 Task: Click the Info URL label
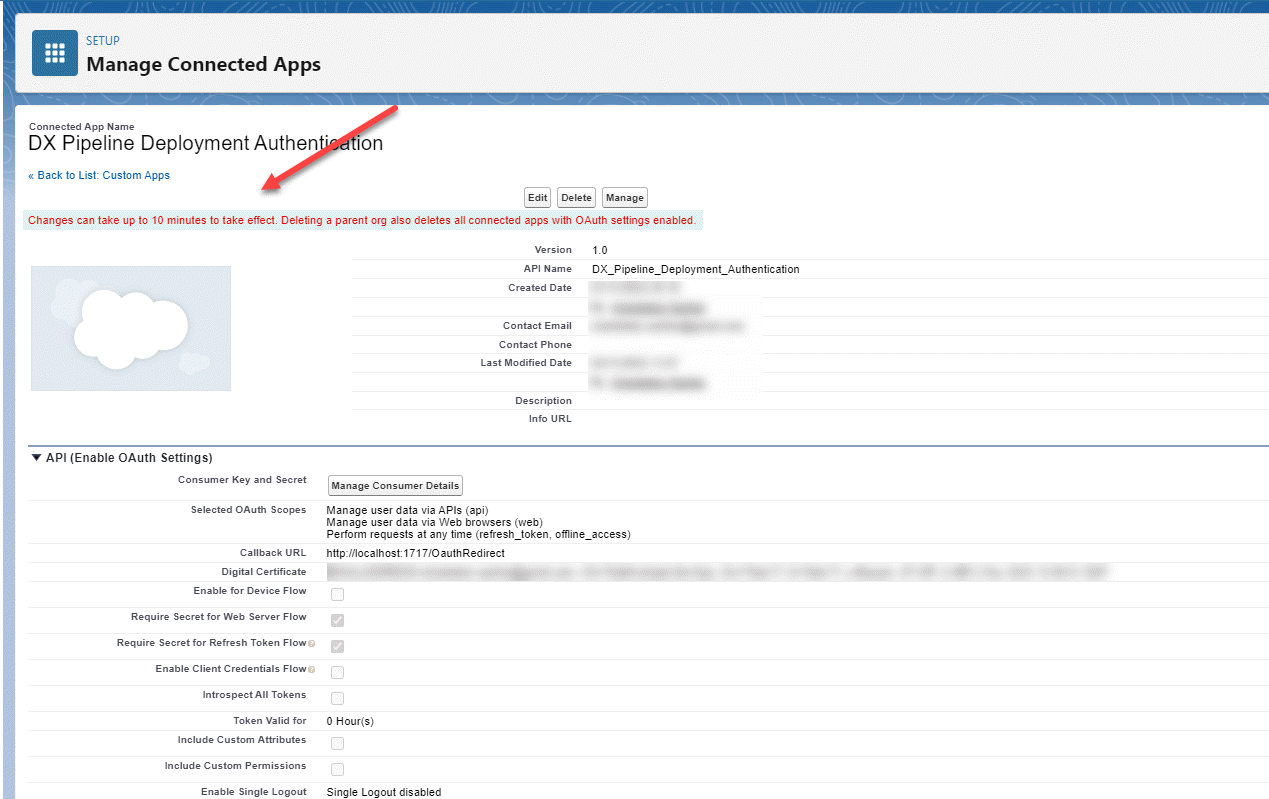(x=550, y=419)
